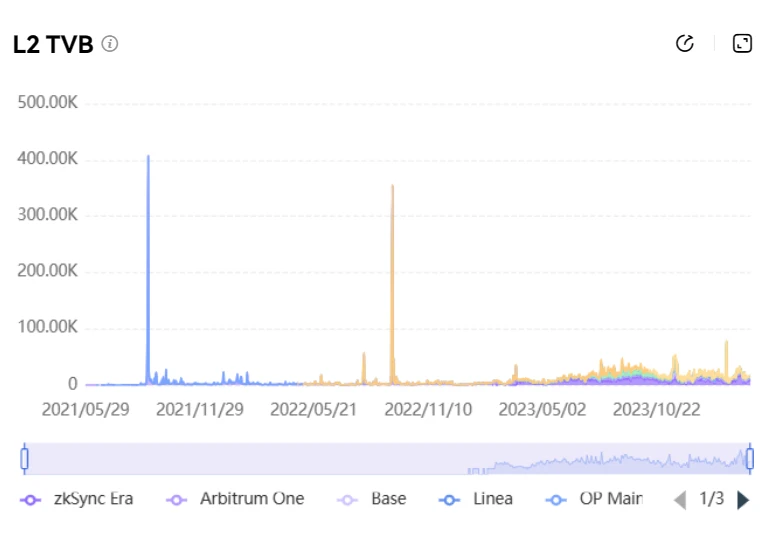This screenshot has height=537, width=763.
Task: Expand chart to fullscreen view
Action: pyautogui.click(x=742, y=43)
